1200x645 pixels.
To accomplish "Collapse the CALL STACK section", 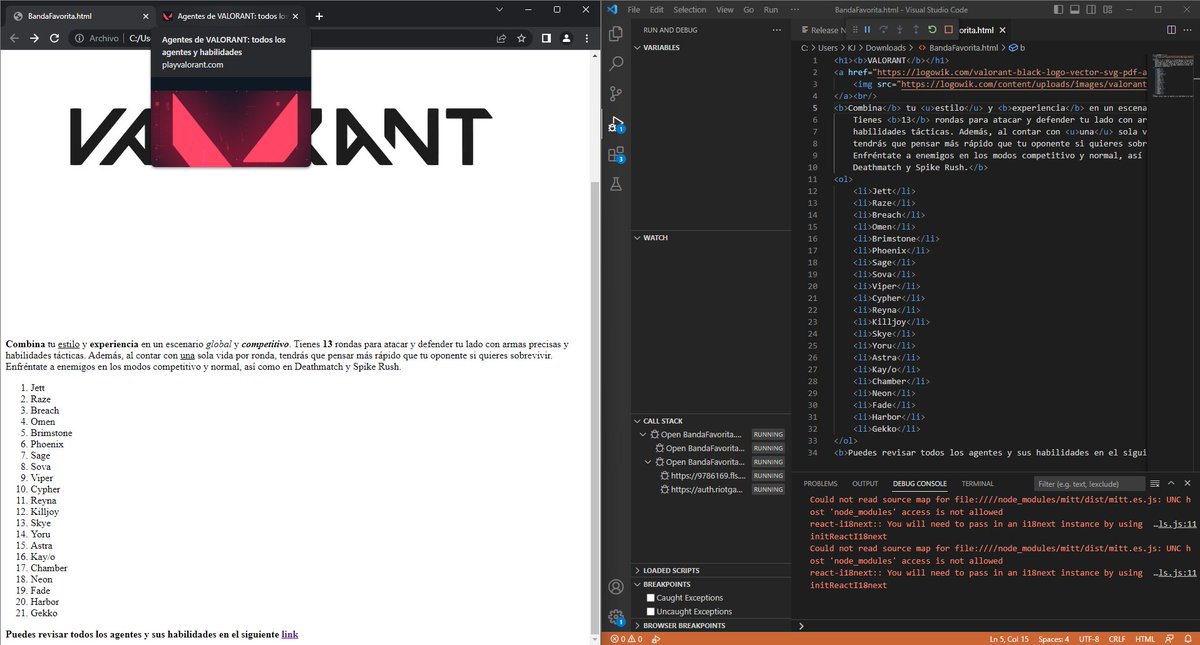I will (711, 421).
